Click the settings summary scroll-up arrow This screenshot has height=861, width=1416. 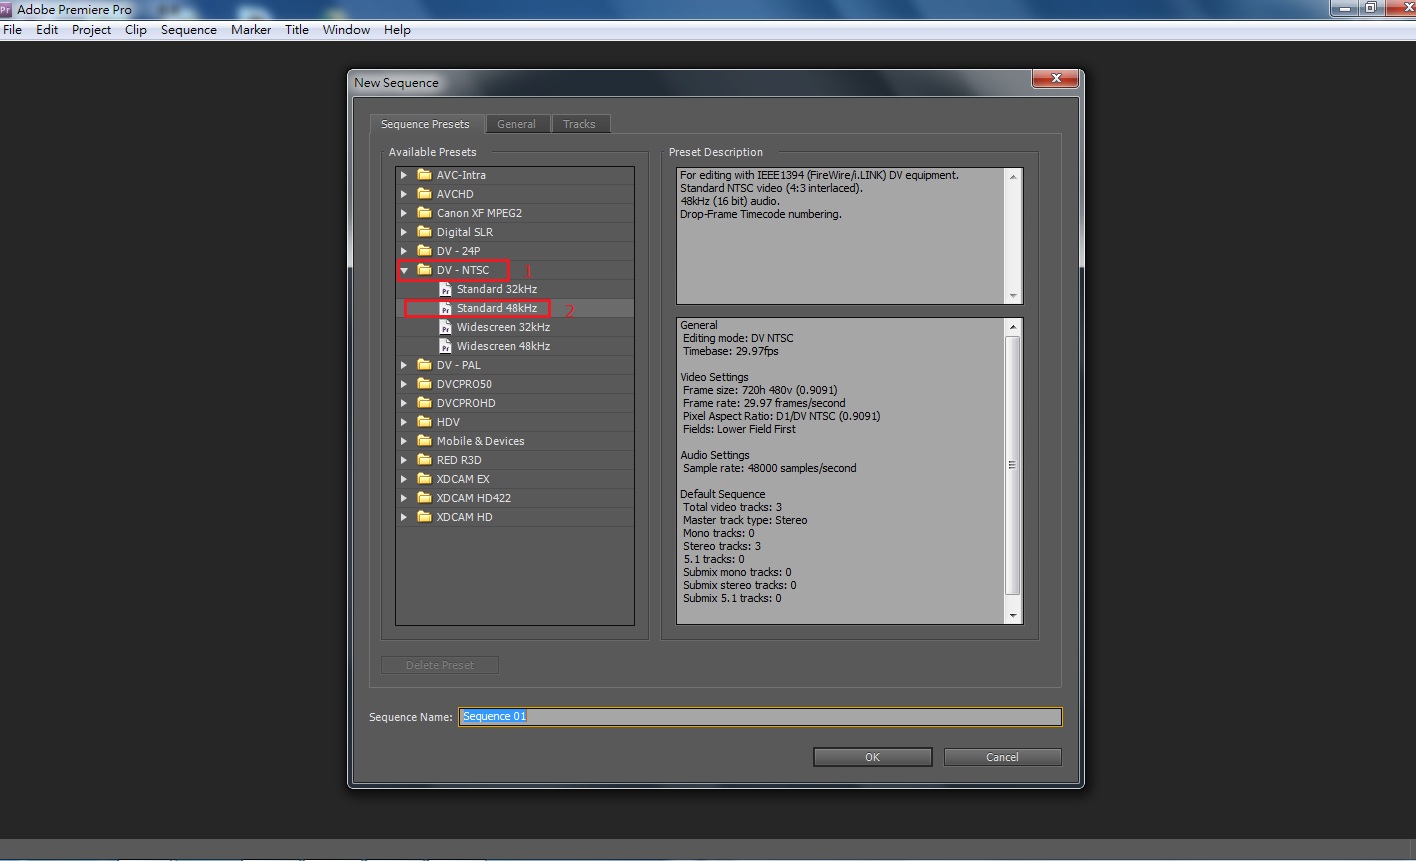click(x=1012, y=327)
